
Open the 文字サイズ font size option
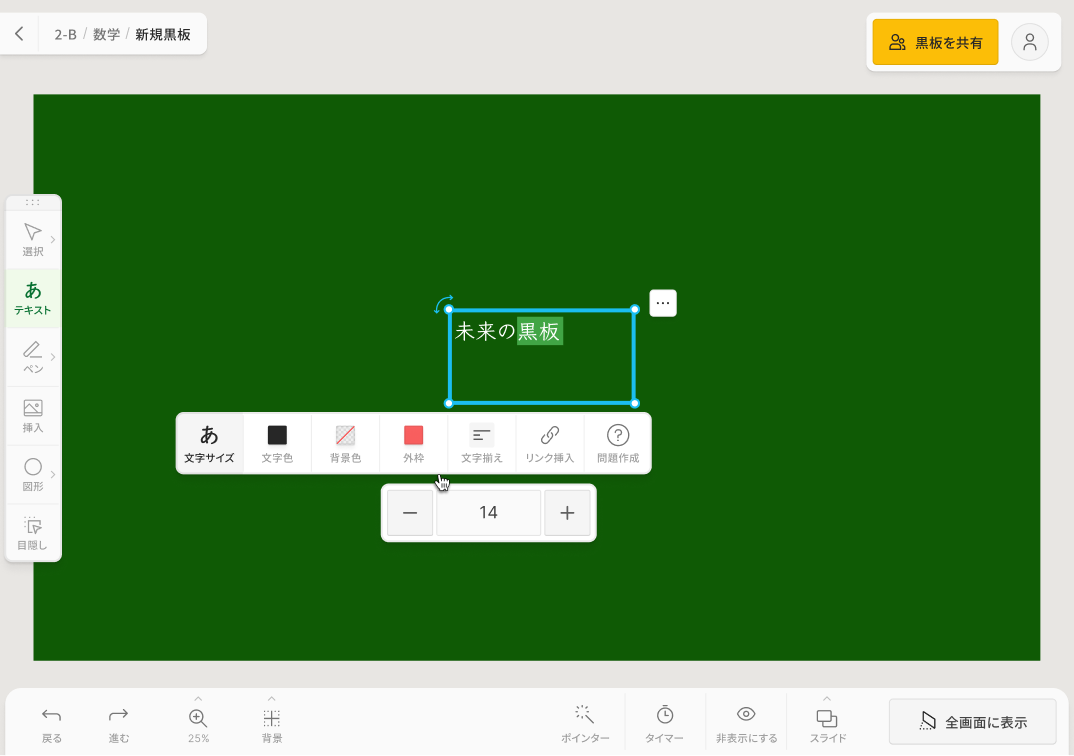209,443
